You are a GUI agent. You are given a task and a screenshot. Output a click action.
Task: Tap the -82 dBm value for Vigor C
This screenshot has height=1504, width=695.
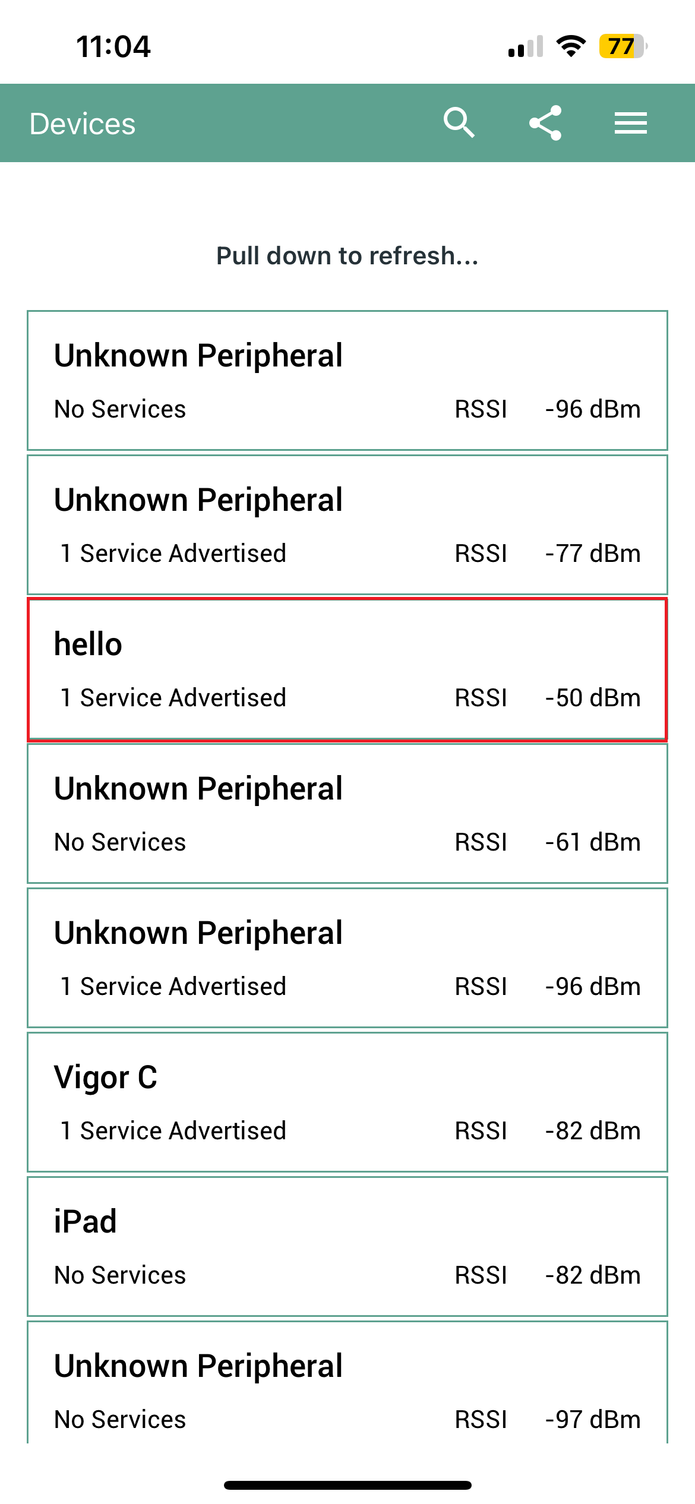[592, 1131]
